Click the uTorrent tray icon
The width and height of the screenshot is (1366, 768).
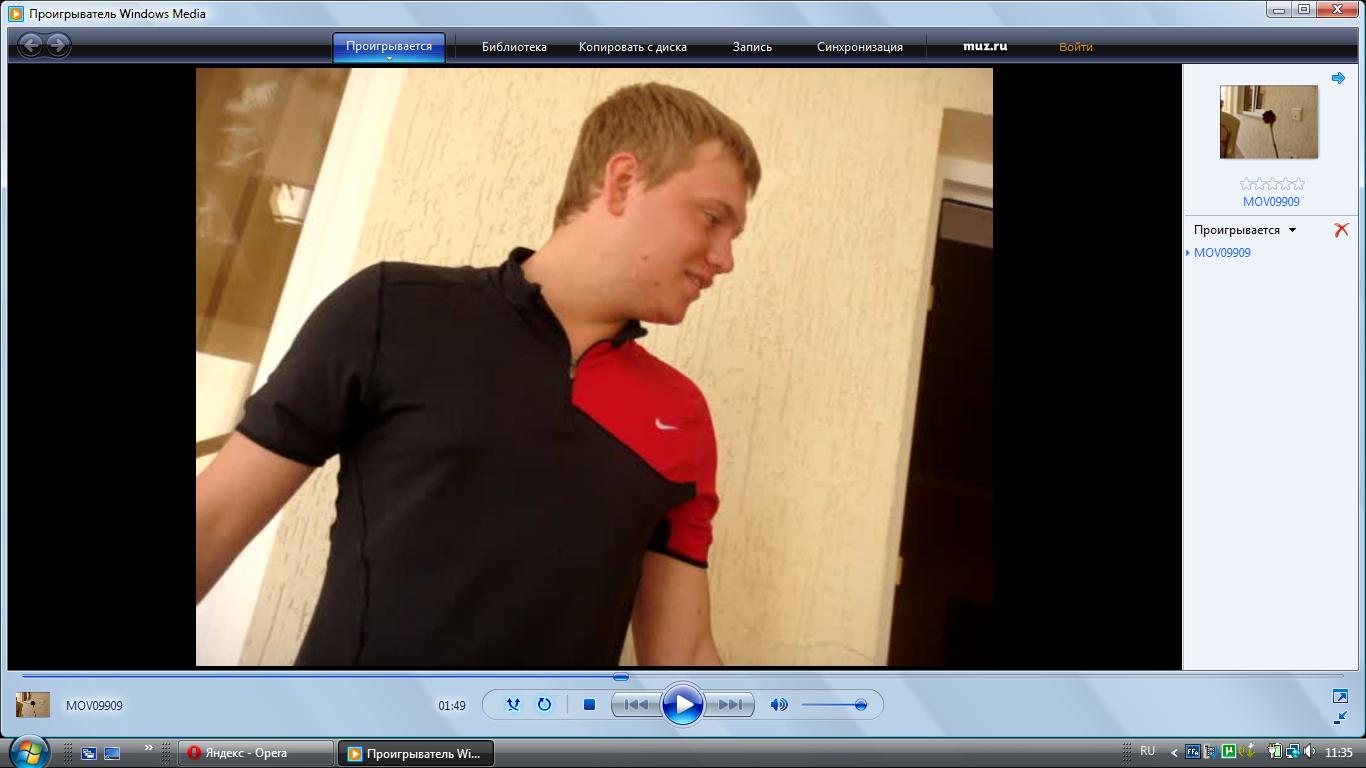pyautogui.click(x=1229, y=752)
